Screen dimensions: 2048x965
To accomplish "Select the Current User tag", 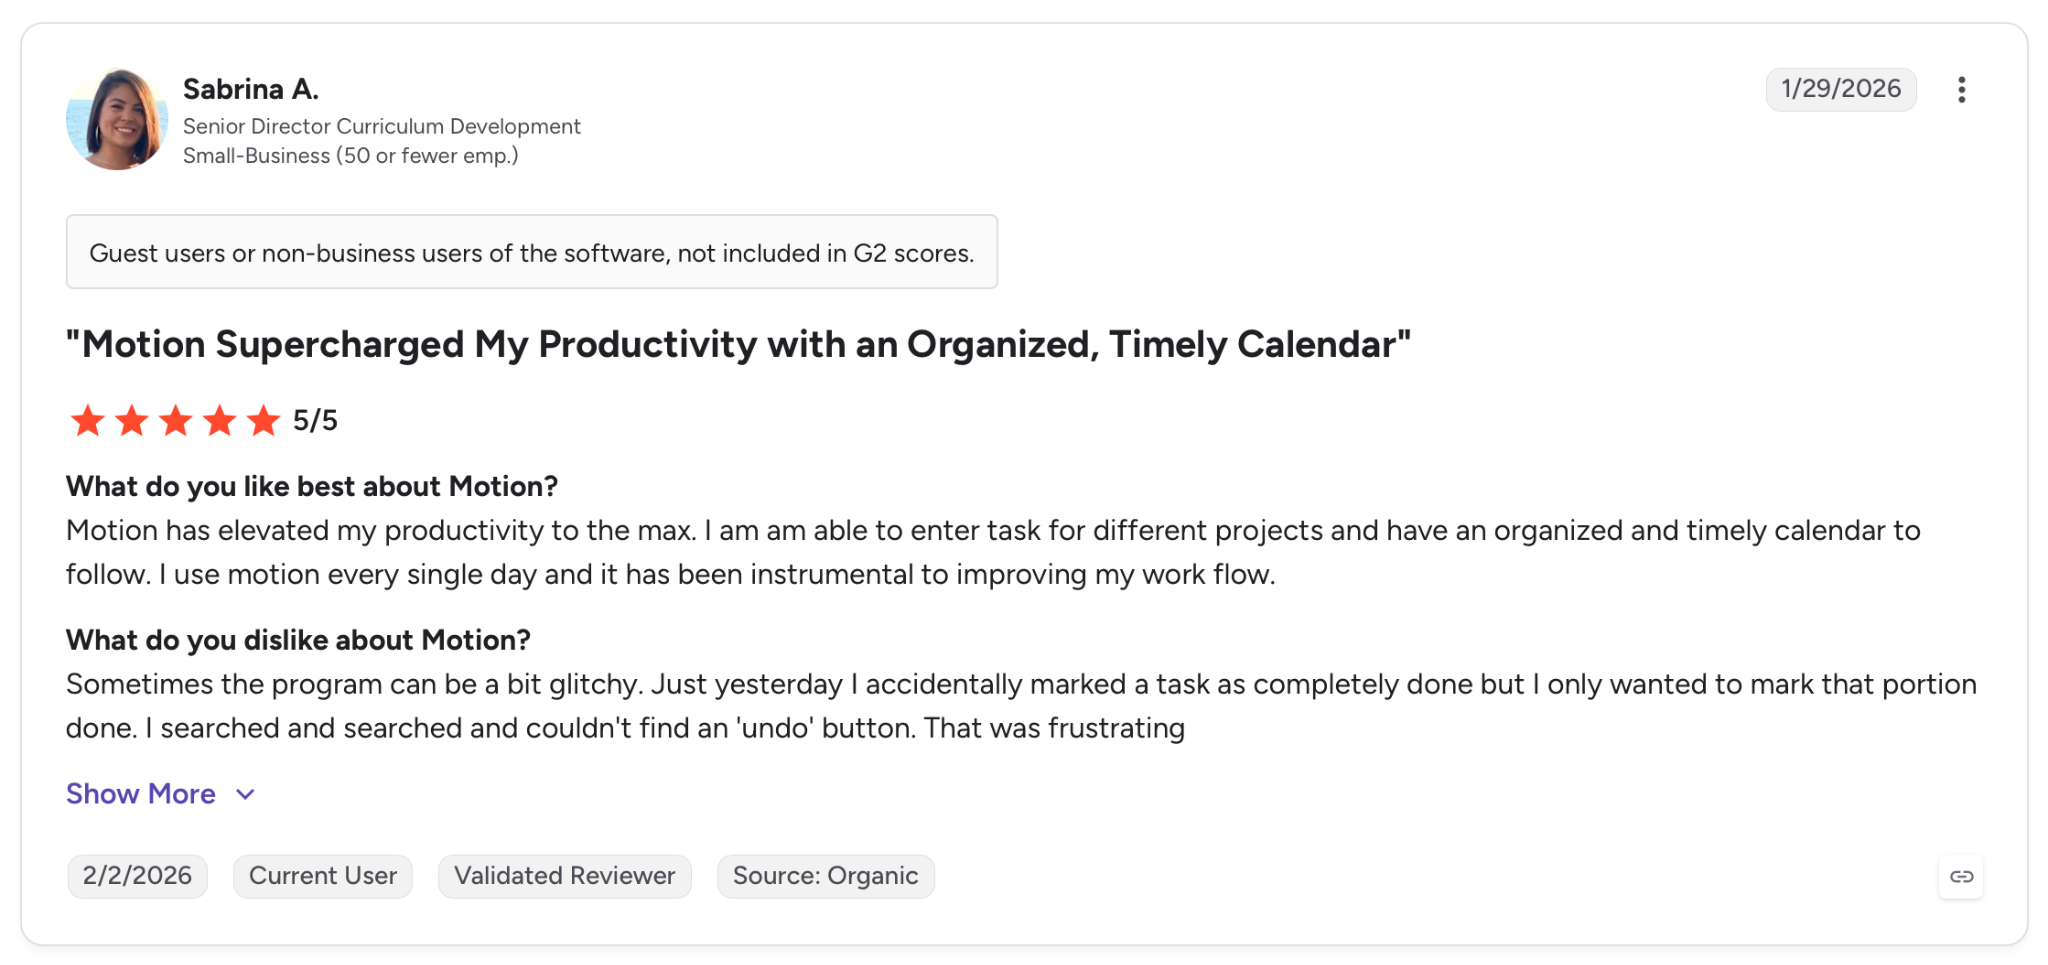I will [x=323, y=876].
